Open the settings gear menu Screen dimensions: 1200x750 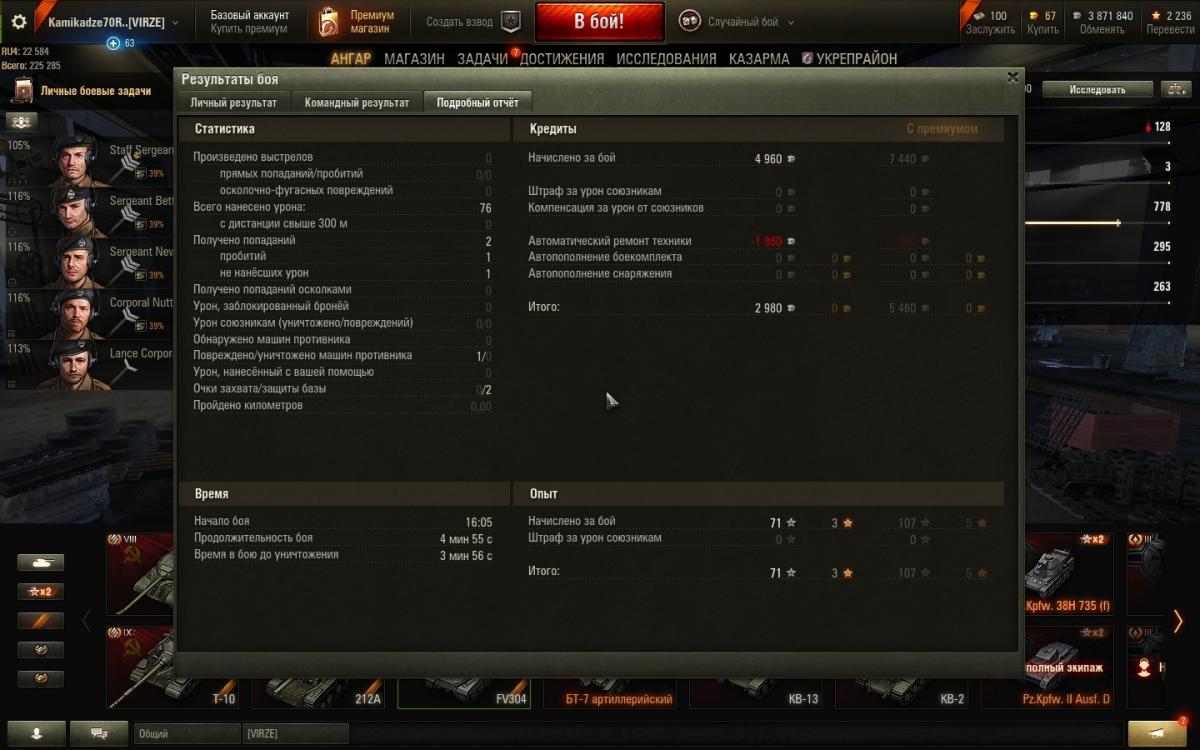[19, 22]
